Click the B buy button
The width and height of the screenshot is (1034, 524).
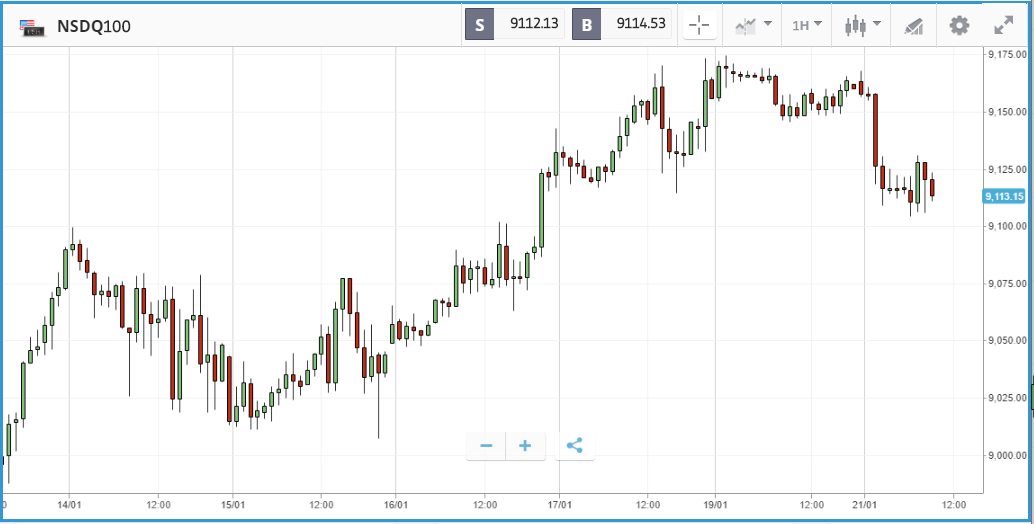586,25
